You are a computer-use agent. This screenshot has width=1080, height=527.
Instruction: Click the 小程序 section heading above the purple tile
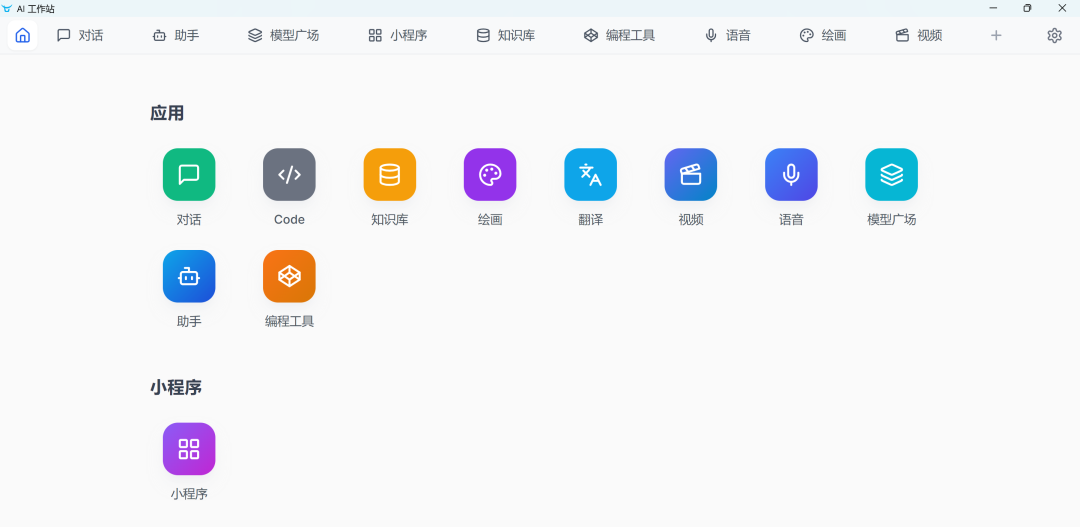pyautogui.click(x=176, y=387)
